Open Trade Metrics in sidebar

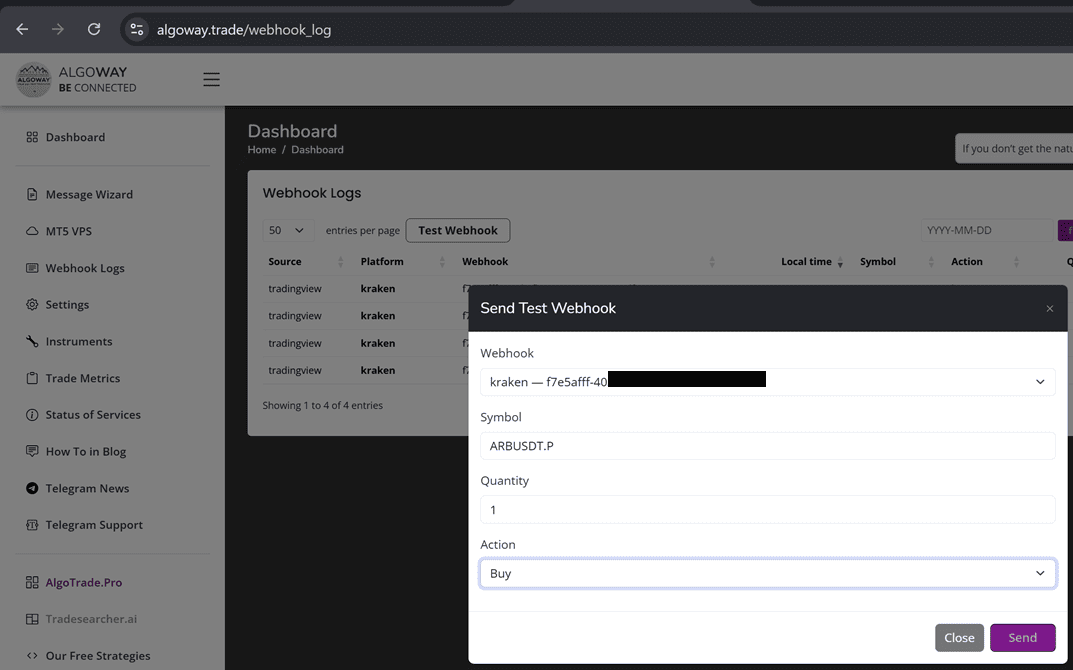pyautogui.click(x=83, y=378)
